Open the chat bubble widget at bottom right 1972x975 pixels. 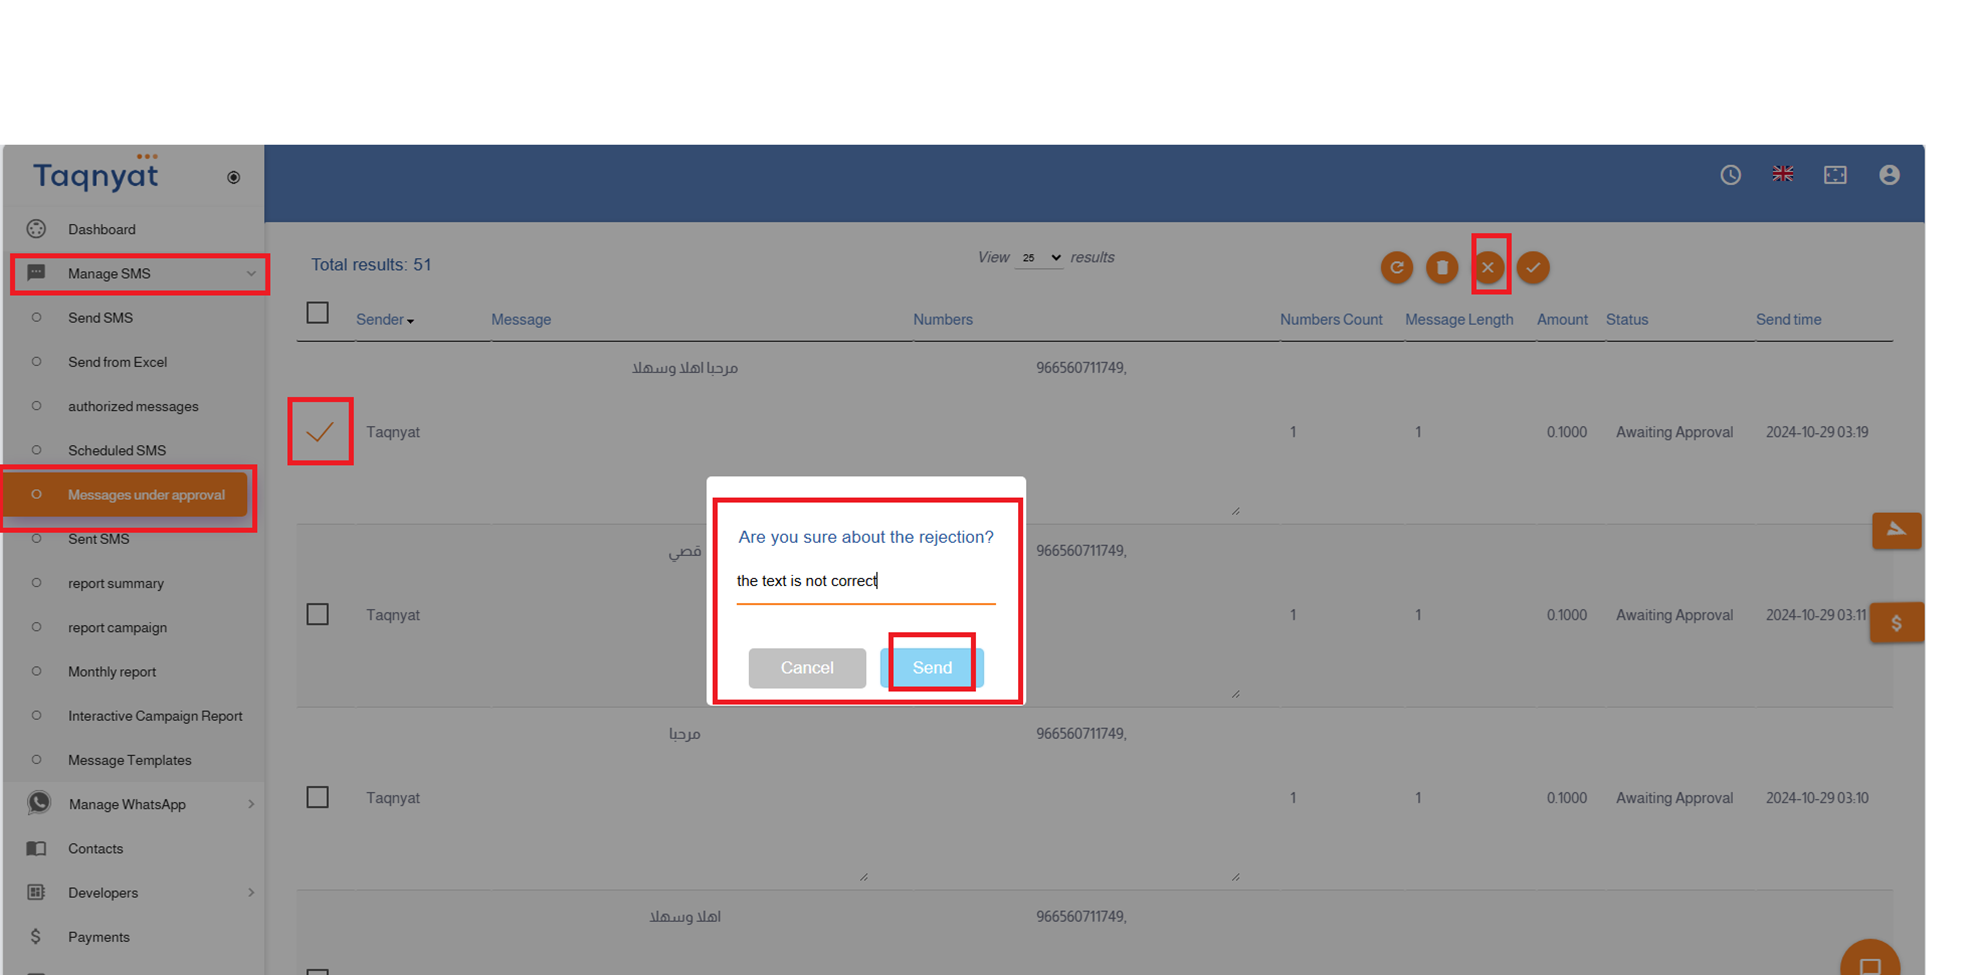(1869, 962)
